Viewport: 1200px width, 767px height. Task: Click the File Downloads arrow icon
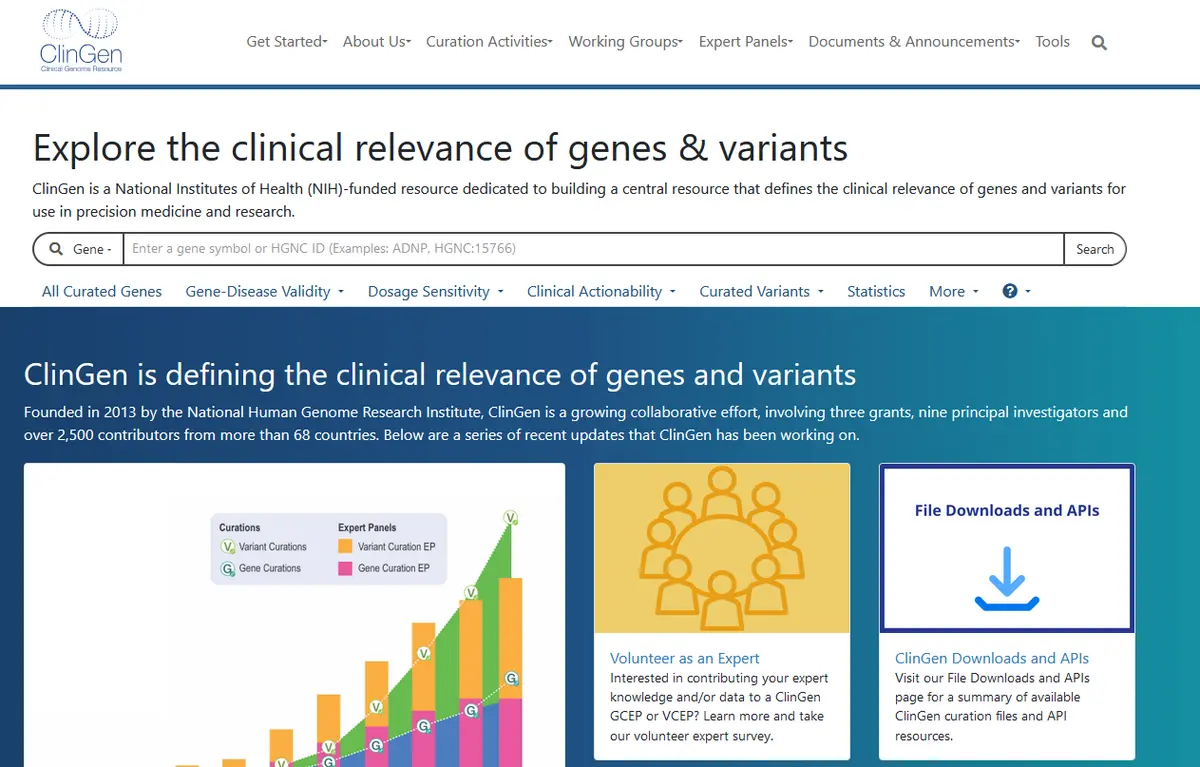(x=1007, y=579)
